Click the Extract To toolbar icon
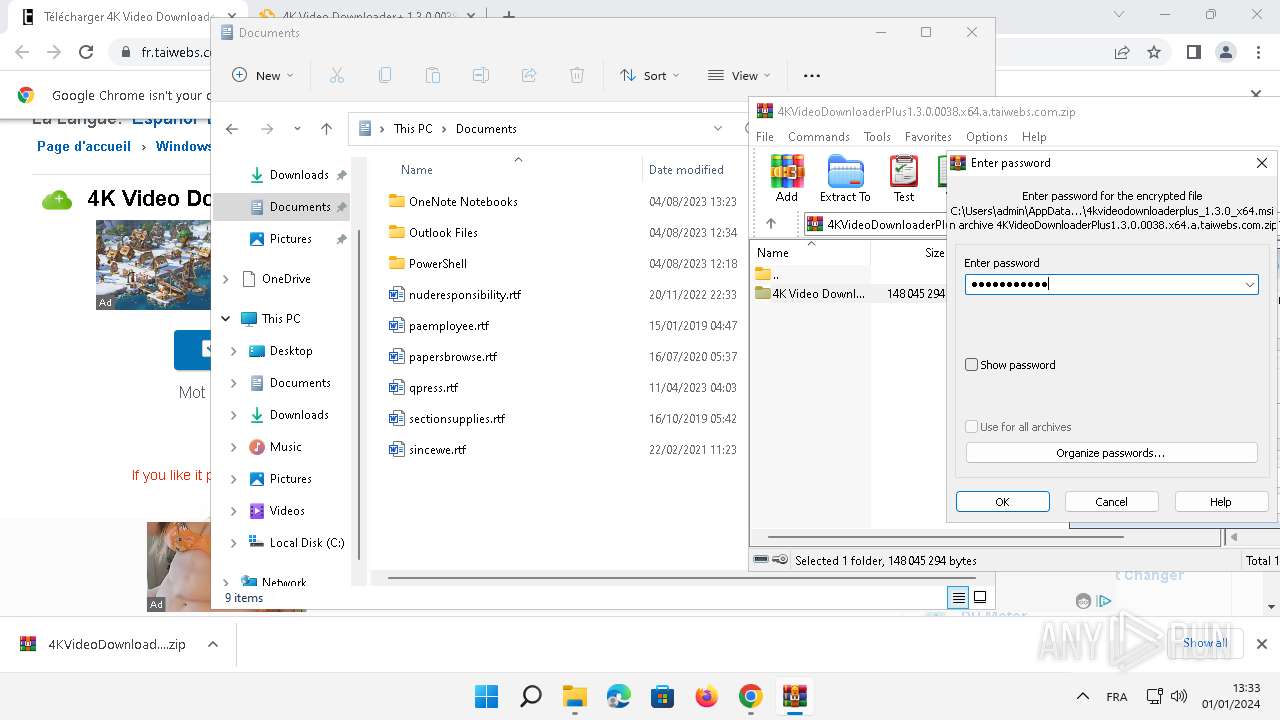This screenshot has height=720, width=1280. (x=845, y=172)
